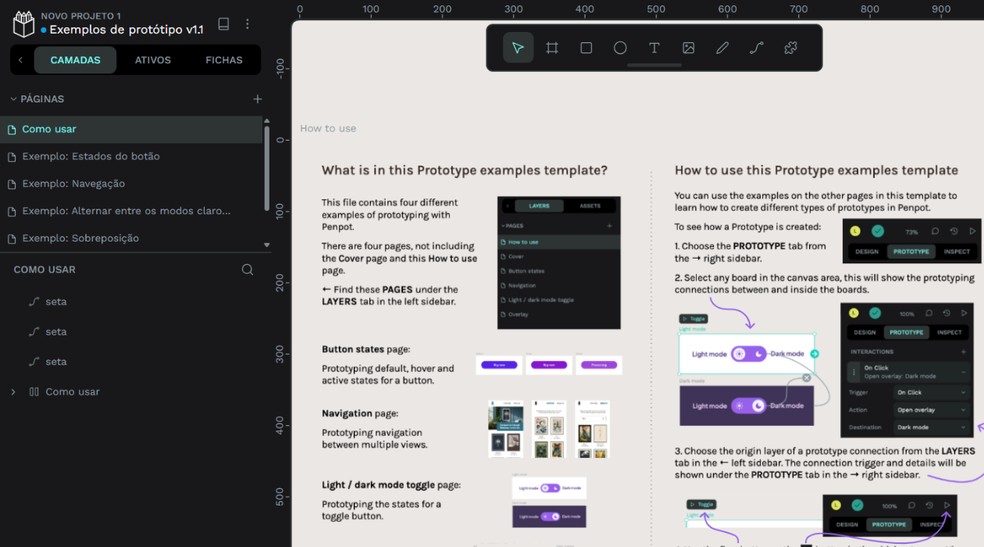Click the How to use board title

coord(328,129)
